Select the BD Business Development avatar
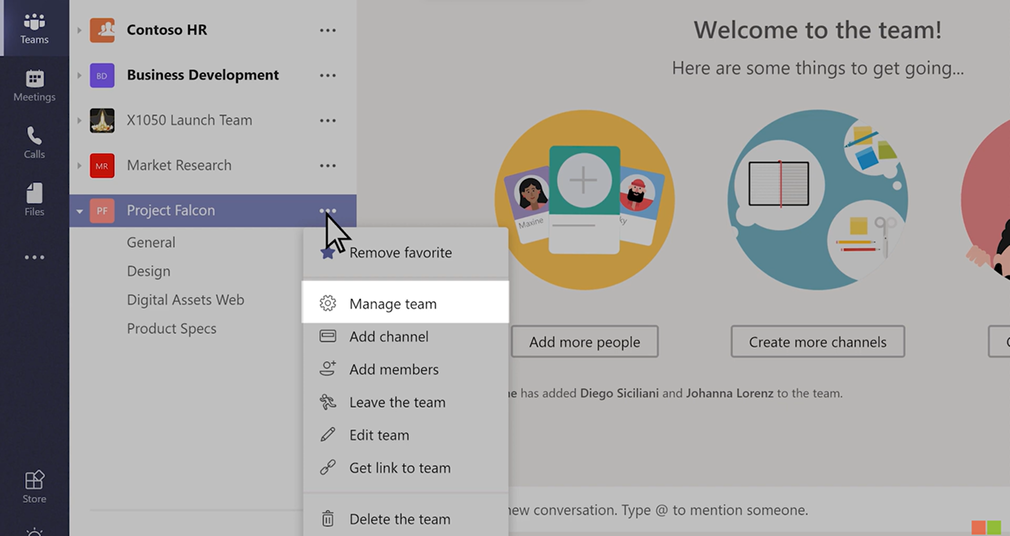 tap(102, 75)
